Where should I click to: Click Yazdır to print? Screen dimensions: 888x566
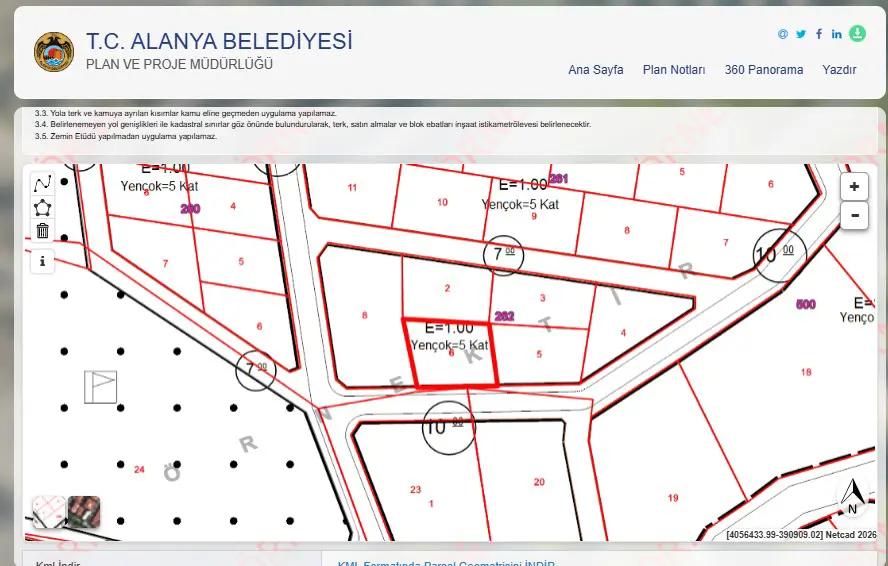pyautogui.click(x=839, y=70)
